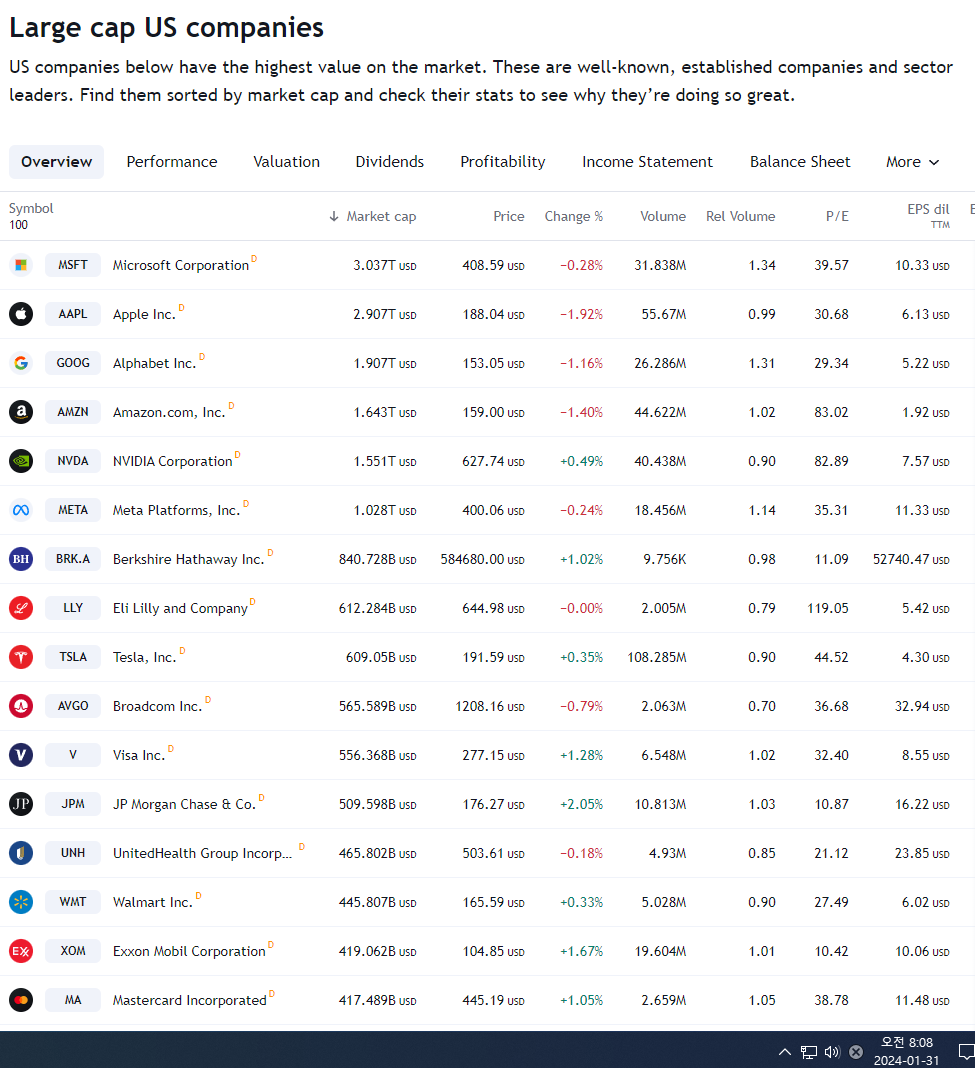The image size is (975, 1068).
Task: Switch to the Profitability tab
Action: tap(503, 162)
